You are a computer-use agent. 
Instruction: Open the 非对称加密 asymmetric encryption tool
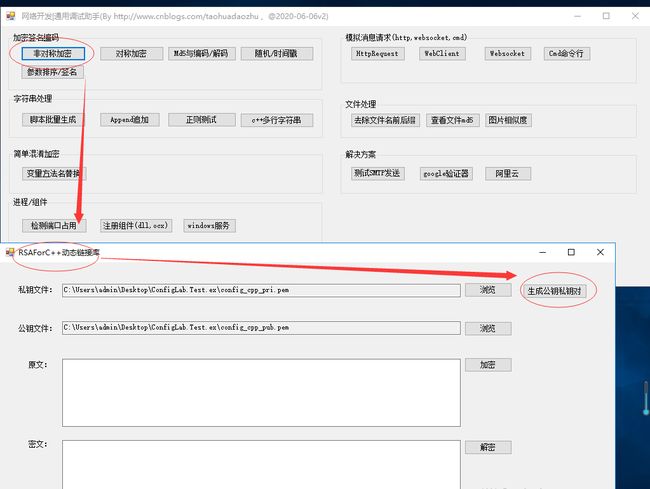(53, 53)
